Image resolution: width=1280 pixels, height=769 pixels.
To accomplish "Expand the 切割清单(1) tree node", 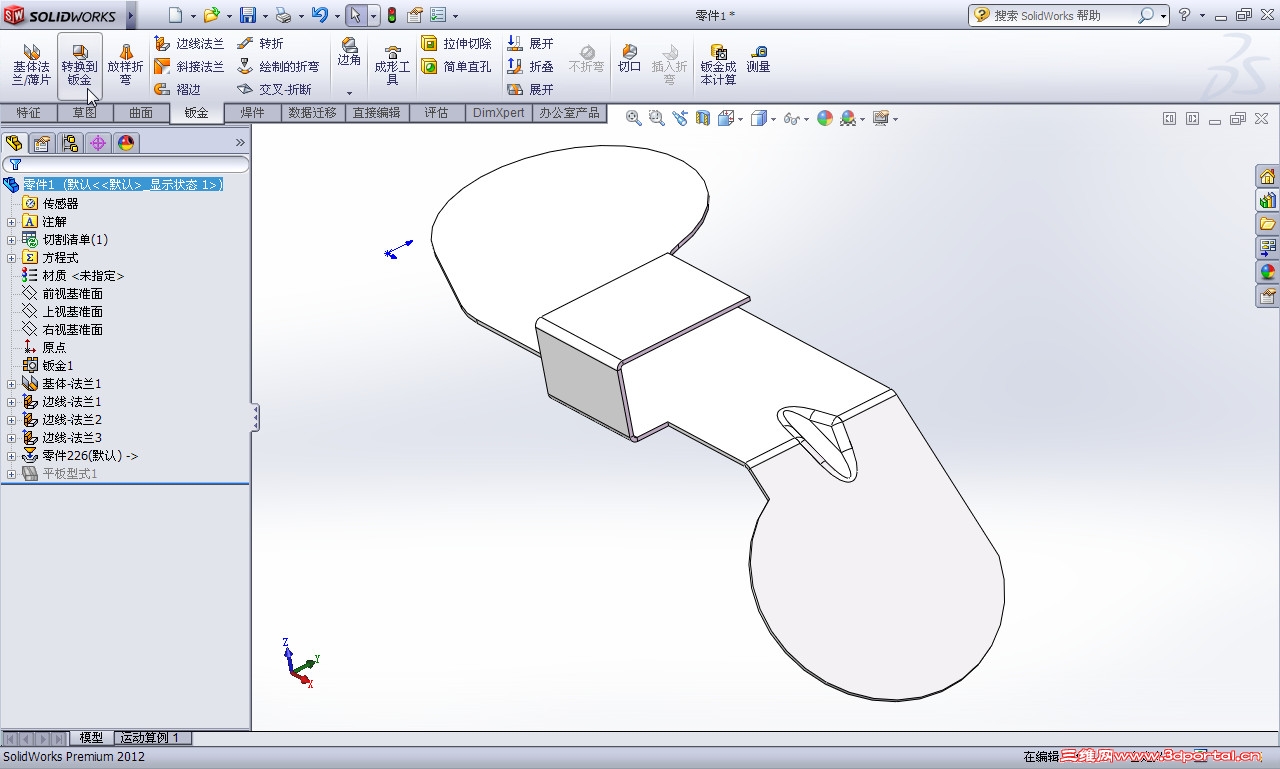I will (11, 240).
